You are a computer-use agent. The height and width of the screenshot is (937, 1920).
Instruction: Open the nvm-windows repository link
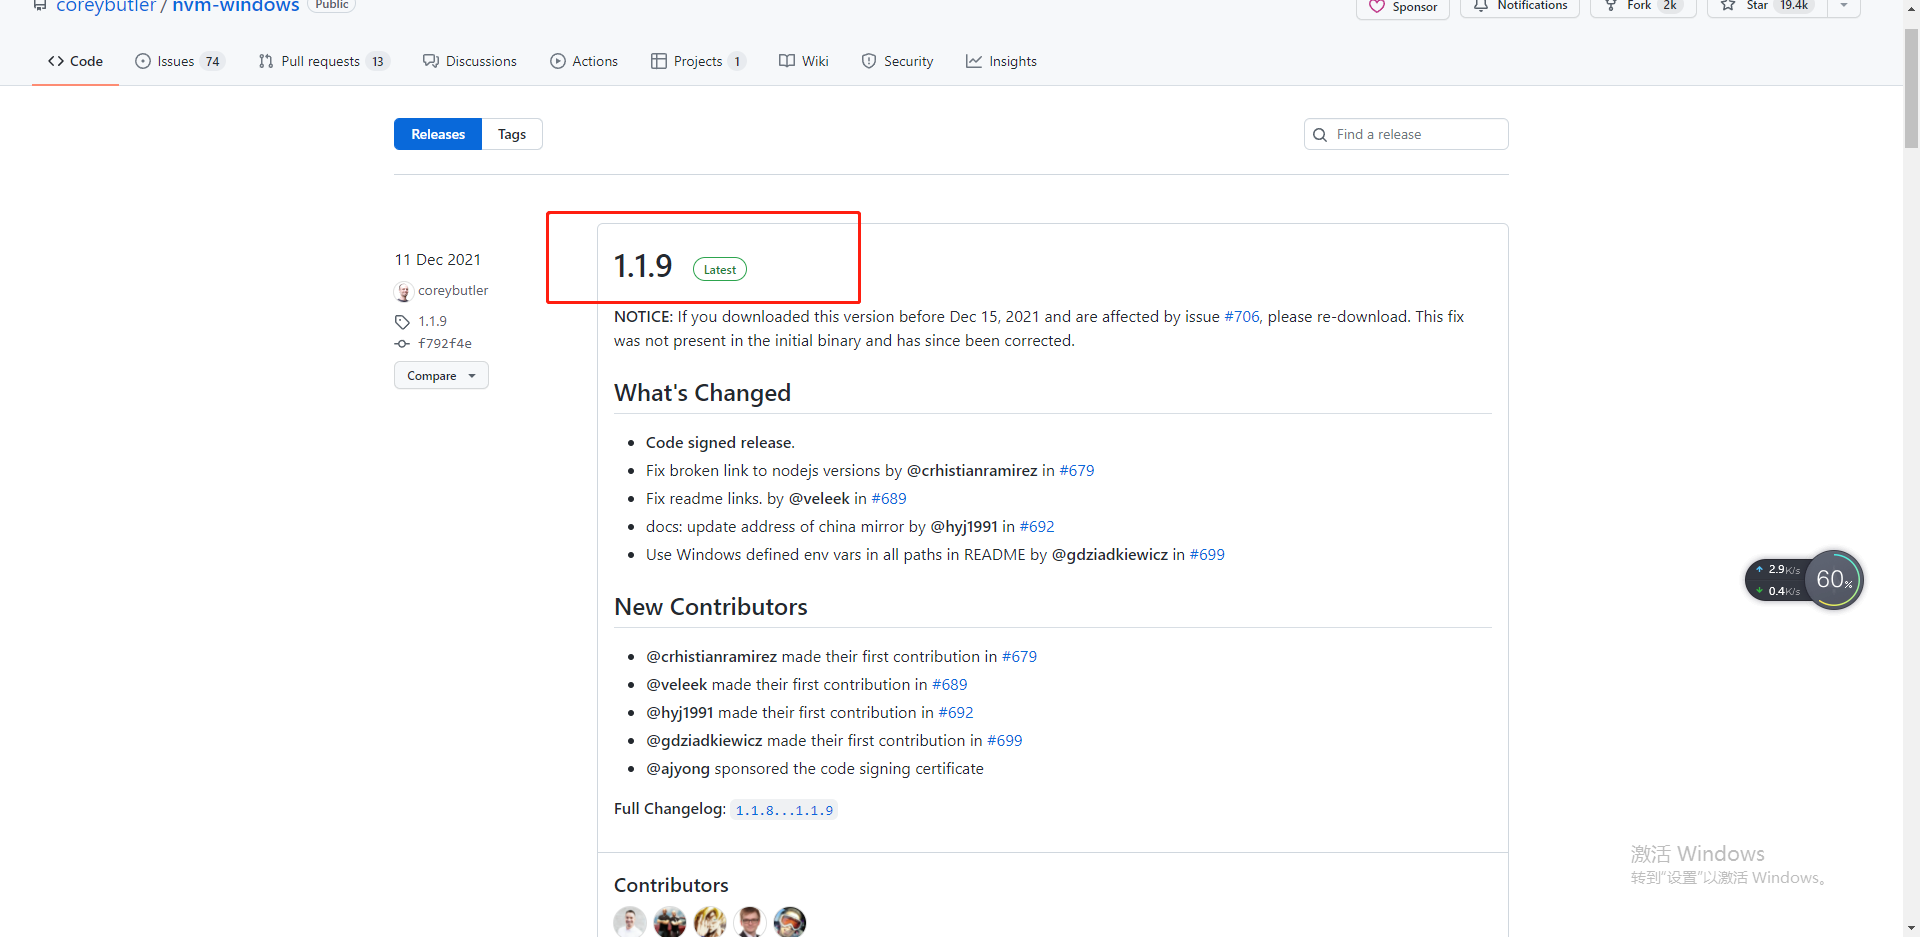[x=236, y=6]
